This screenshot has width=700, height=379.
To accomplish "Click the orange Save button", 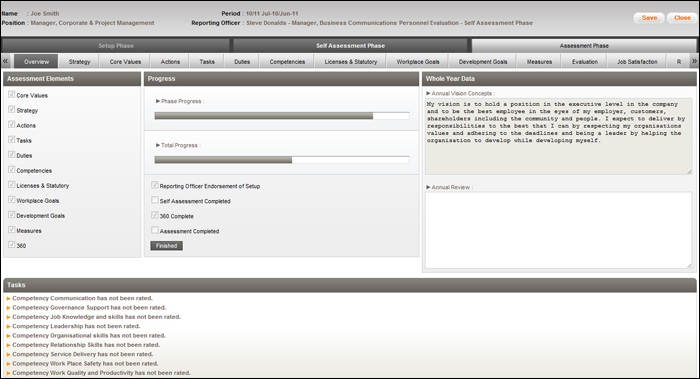I will coord(649,18).
